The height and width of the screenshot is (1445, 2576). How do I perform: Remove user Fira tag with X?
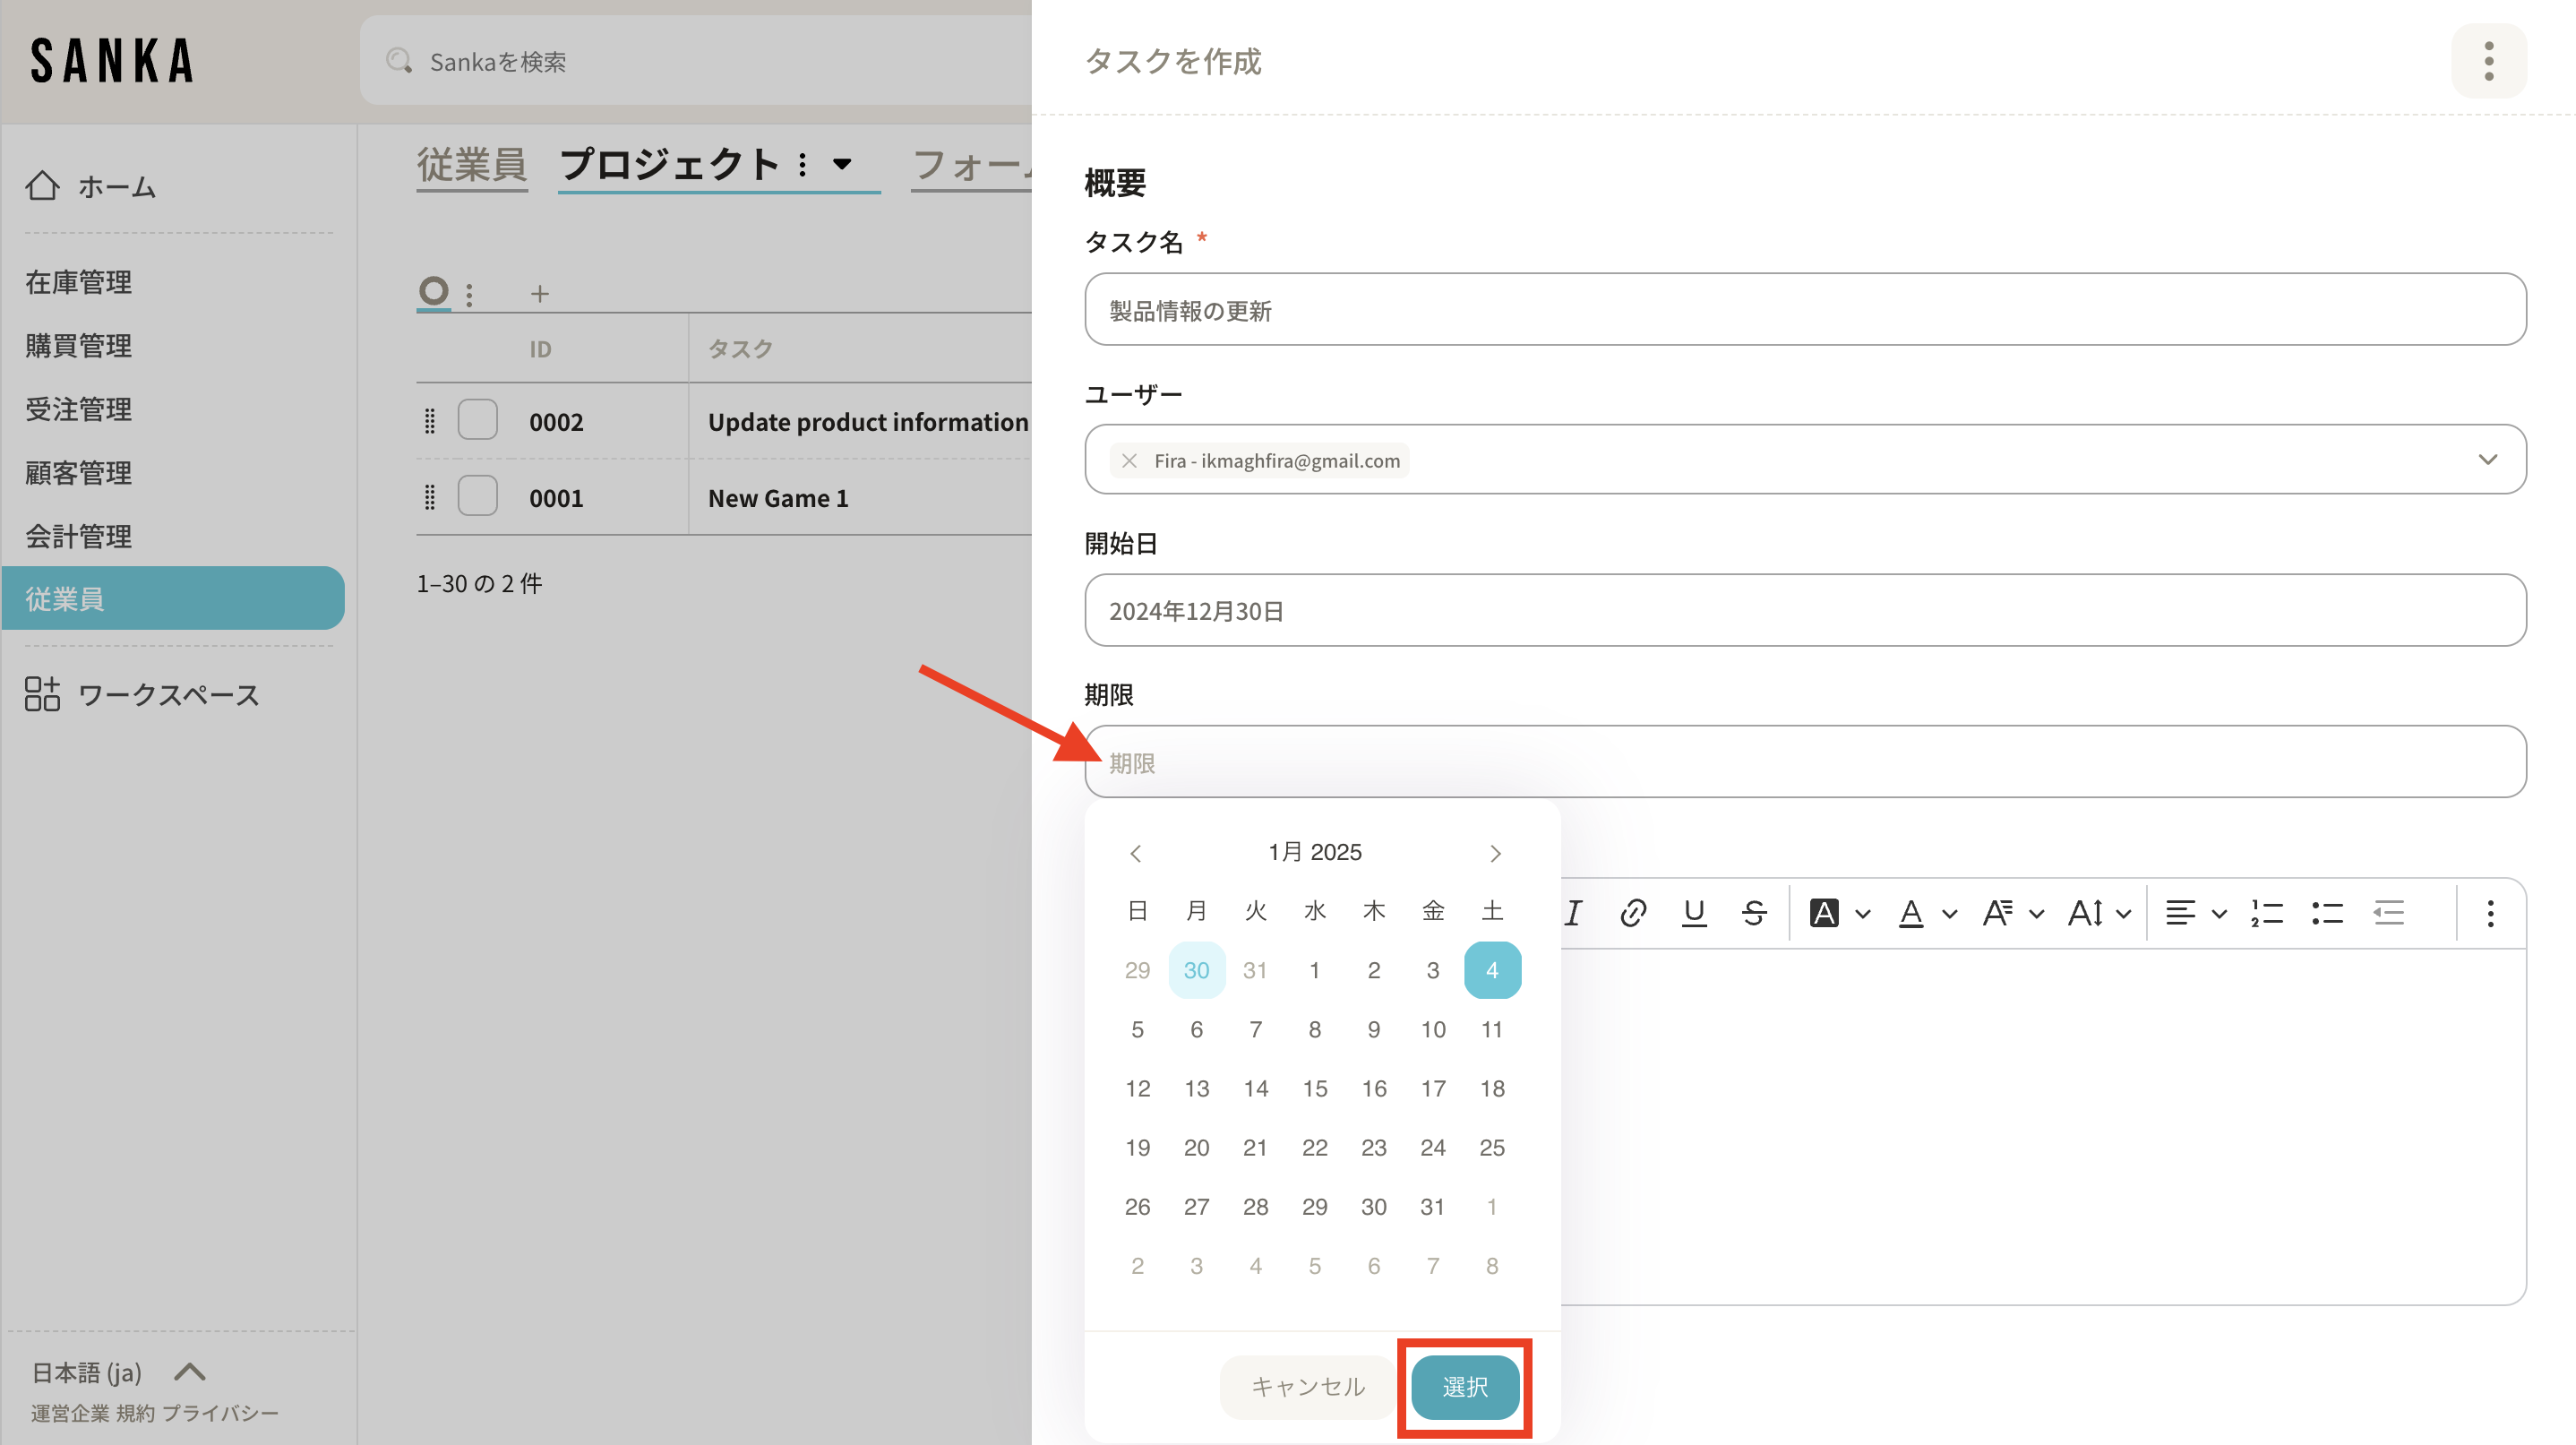(x=1129, y=460)
